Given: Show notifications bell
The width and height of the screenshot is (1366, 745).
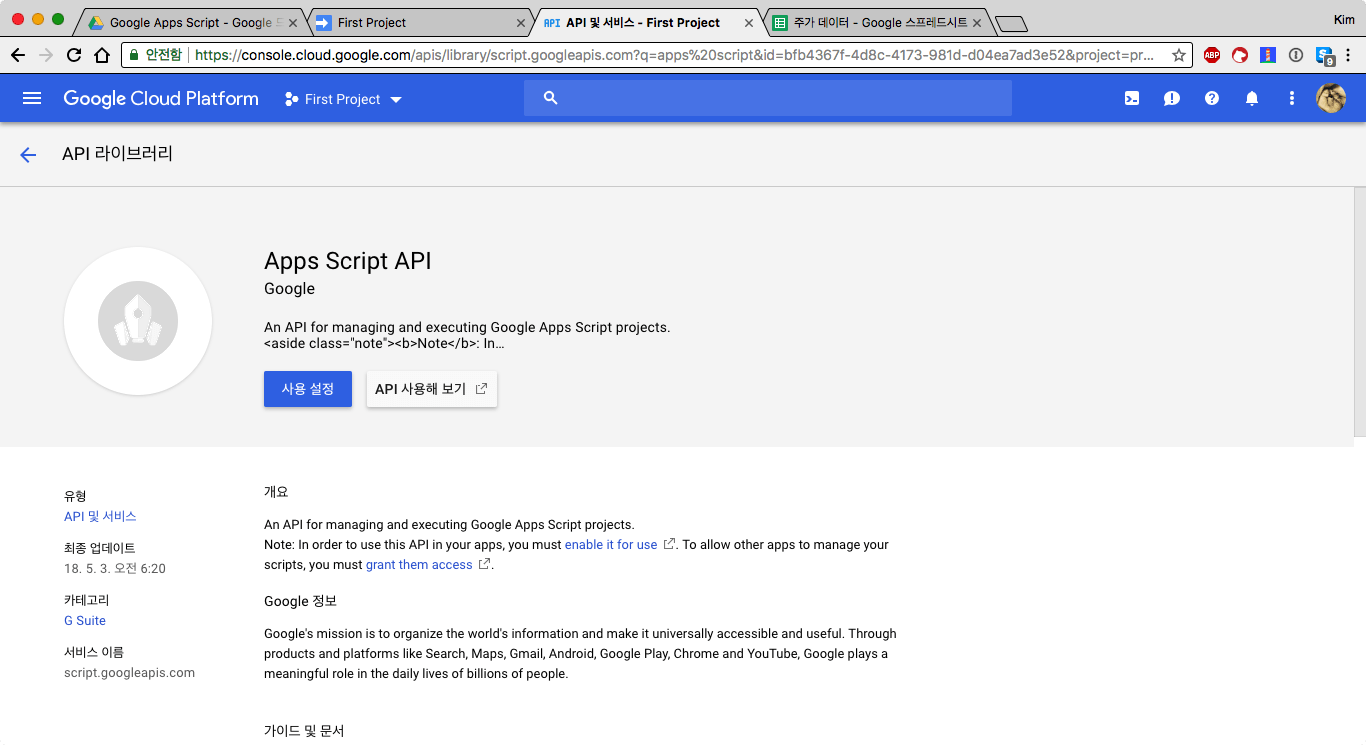Looking at the screenshot, I should (x=1252, y=98).
